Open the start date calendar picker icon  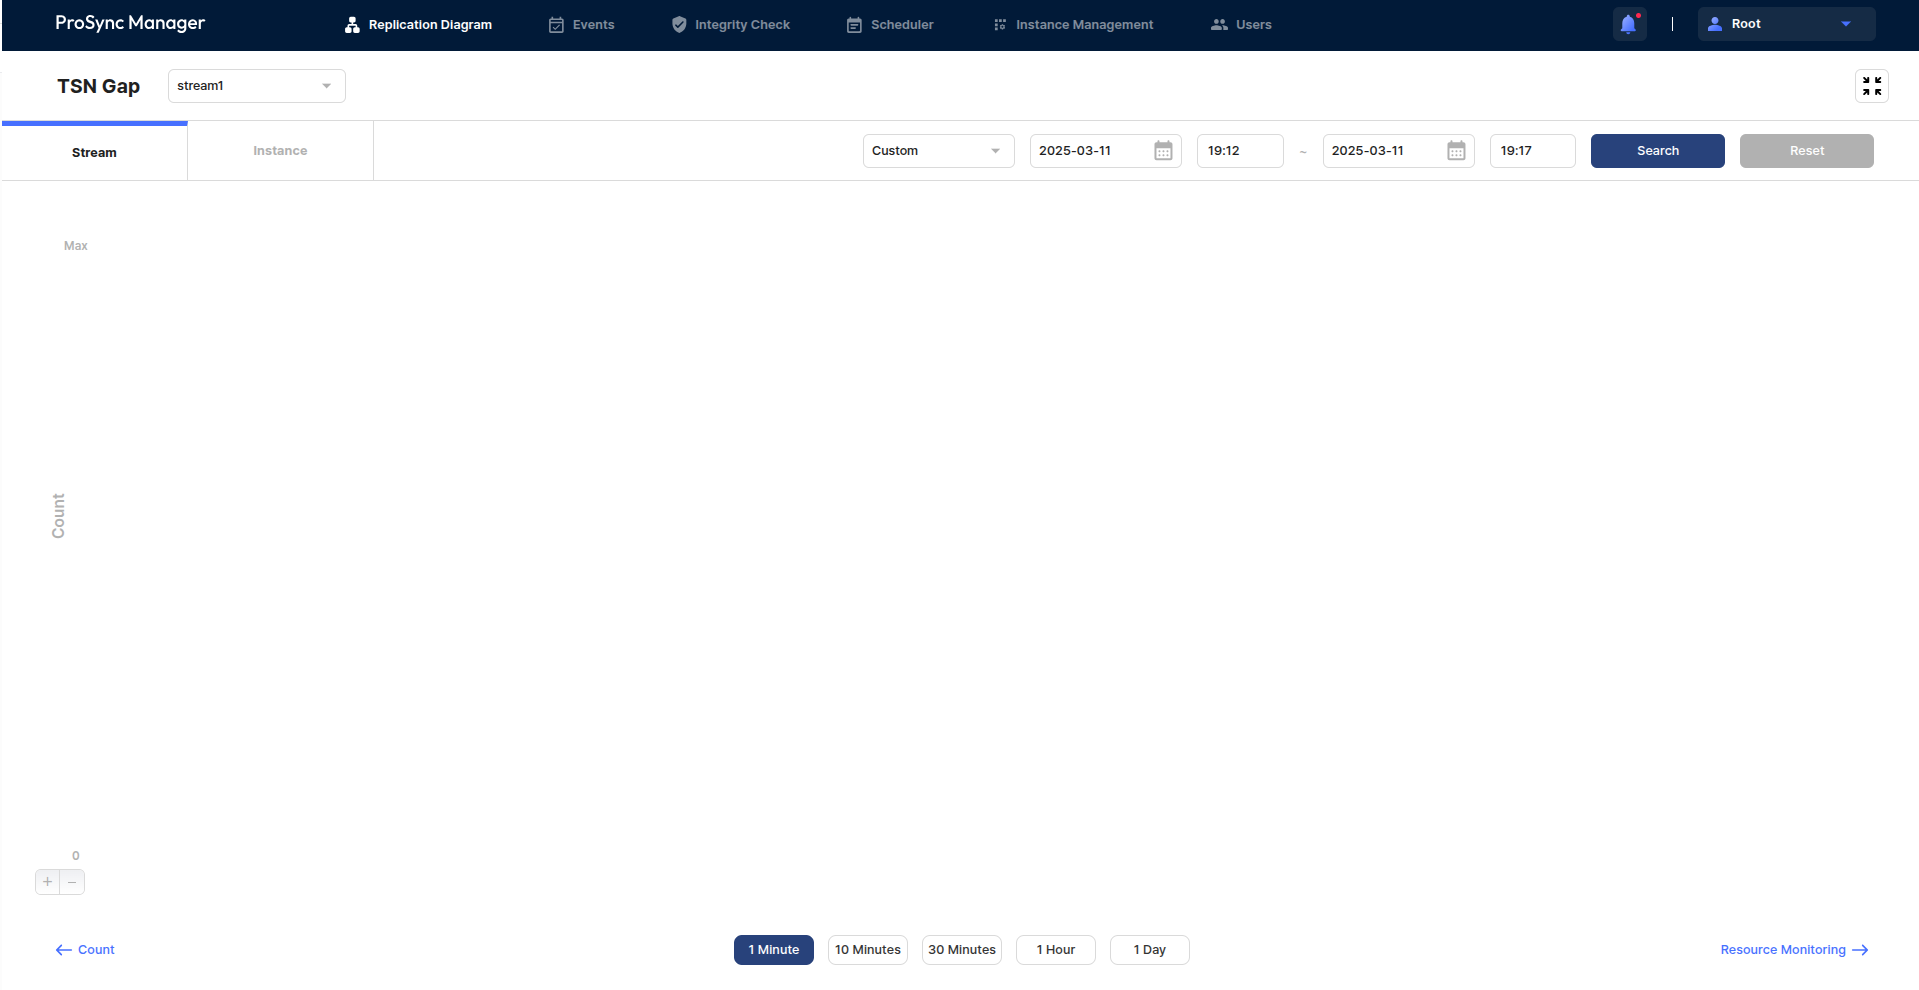(x=1163, y=151)
